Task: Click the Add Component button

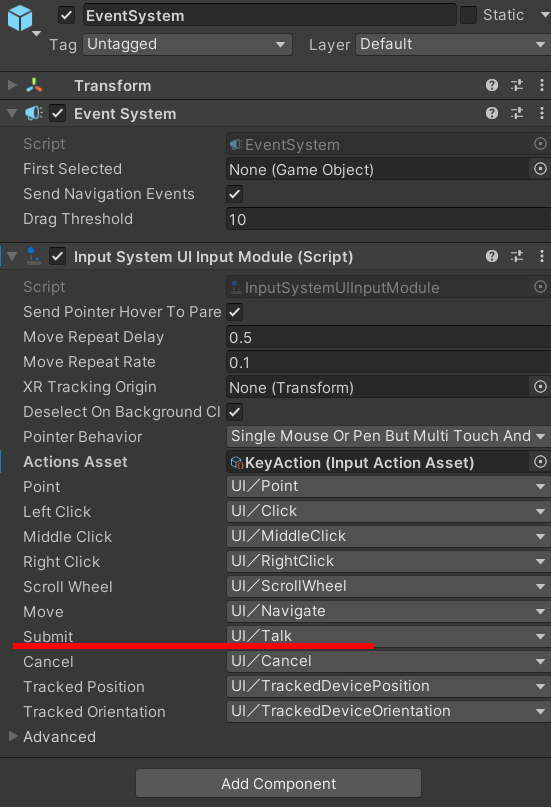Action: tap(278, 783)
